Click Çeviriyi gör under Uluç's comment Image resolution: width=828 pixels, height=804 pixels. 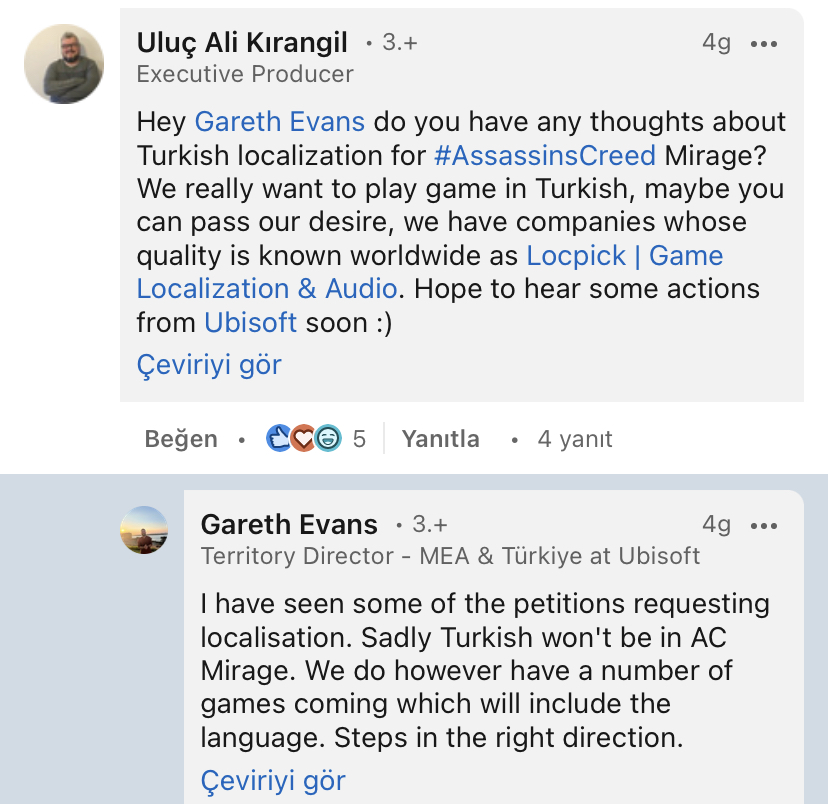point(209,365)
